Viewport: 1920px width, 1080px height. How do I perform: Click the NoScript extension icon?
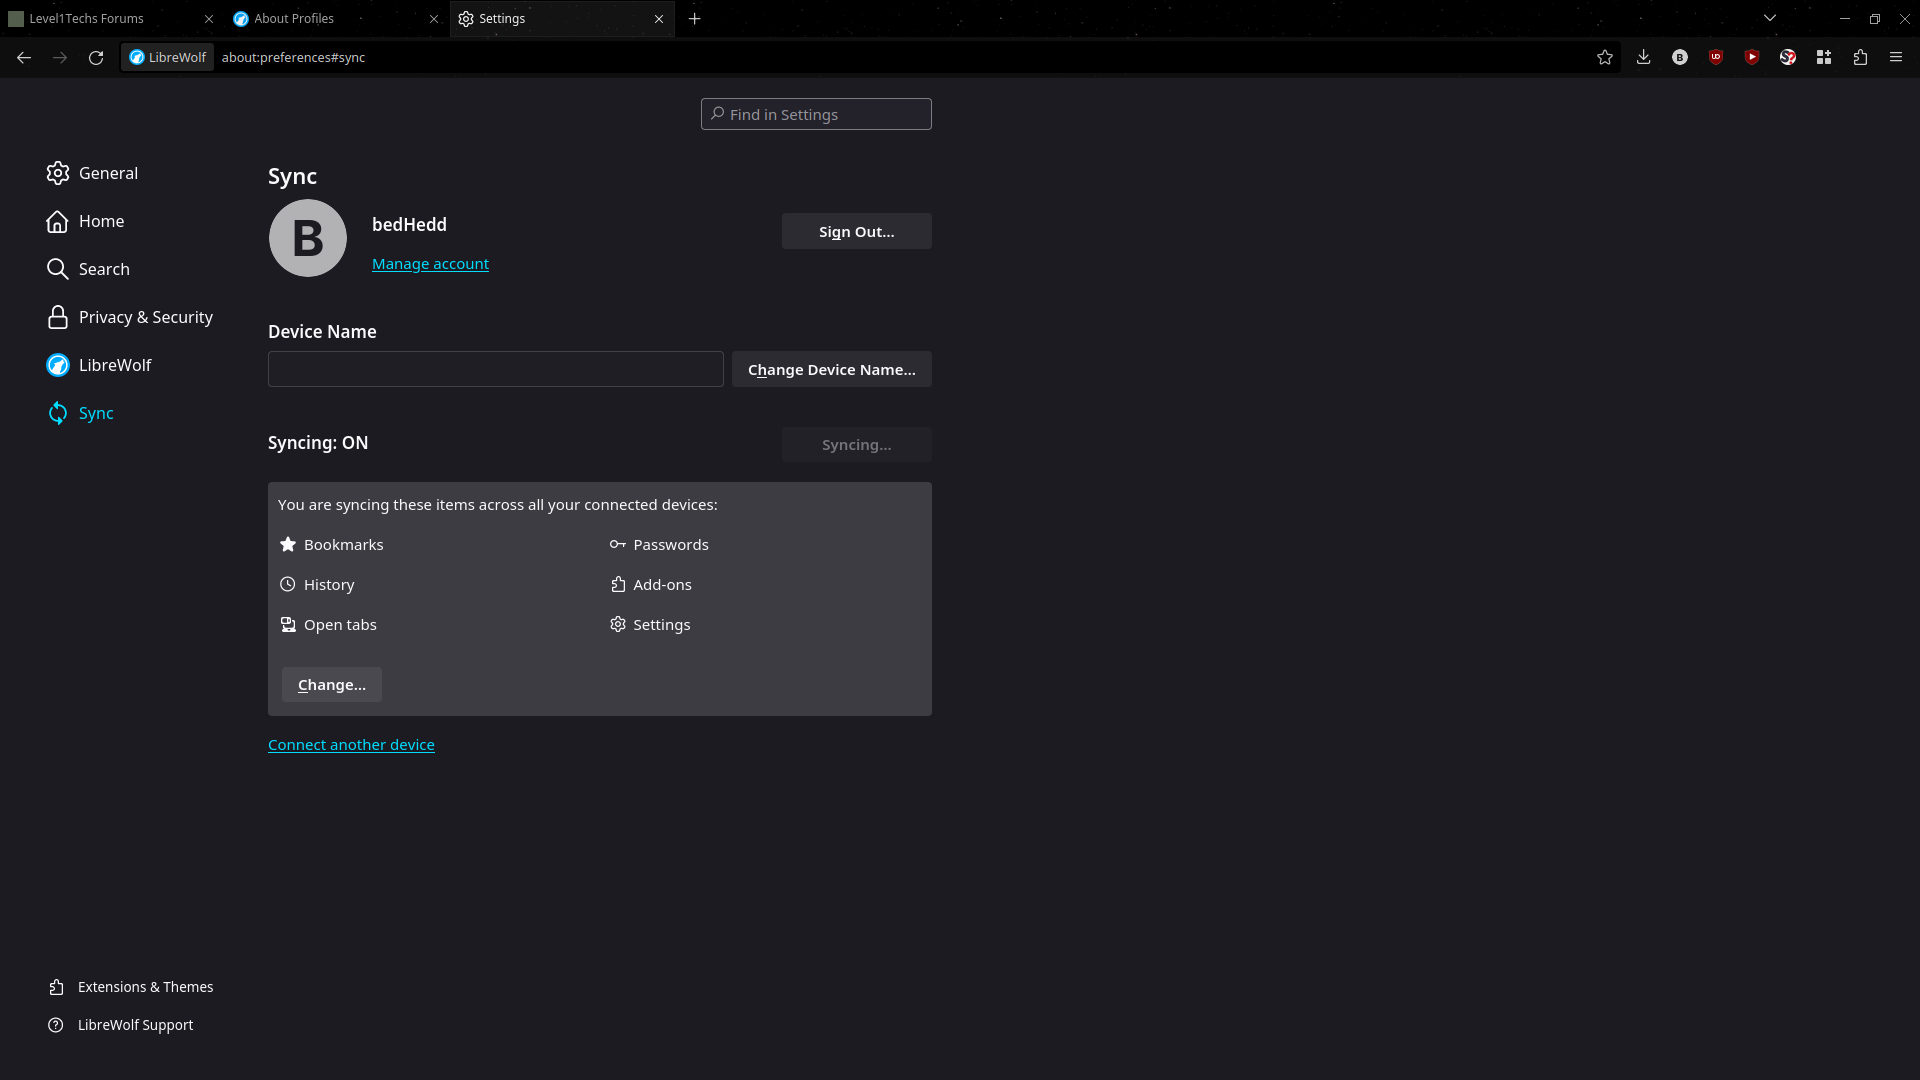[1788, 57]
